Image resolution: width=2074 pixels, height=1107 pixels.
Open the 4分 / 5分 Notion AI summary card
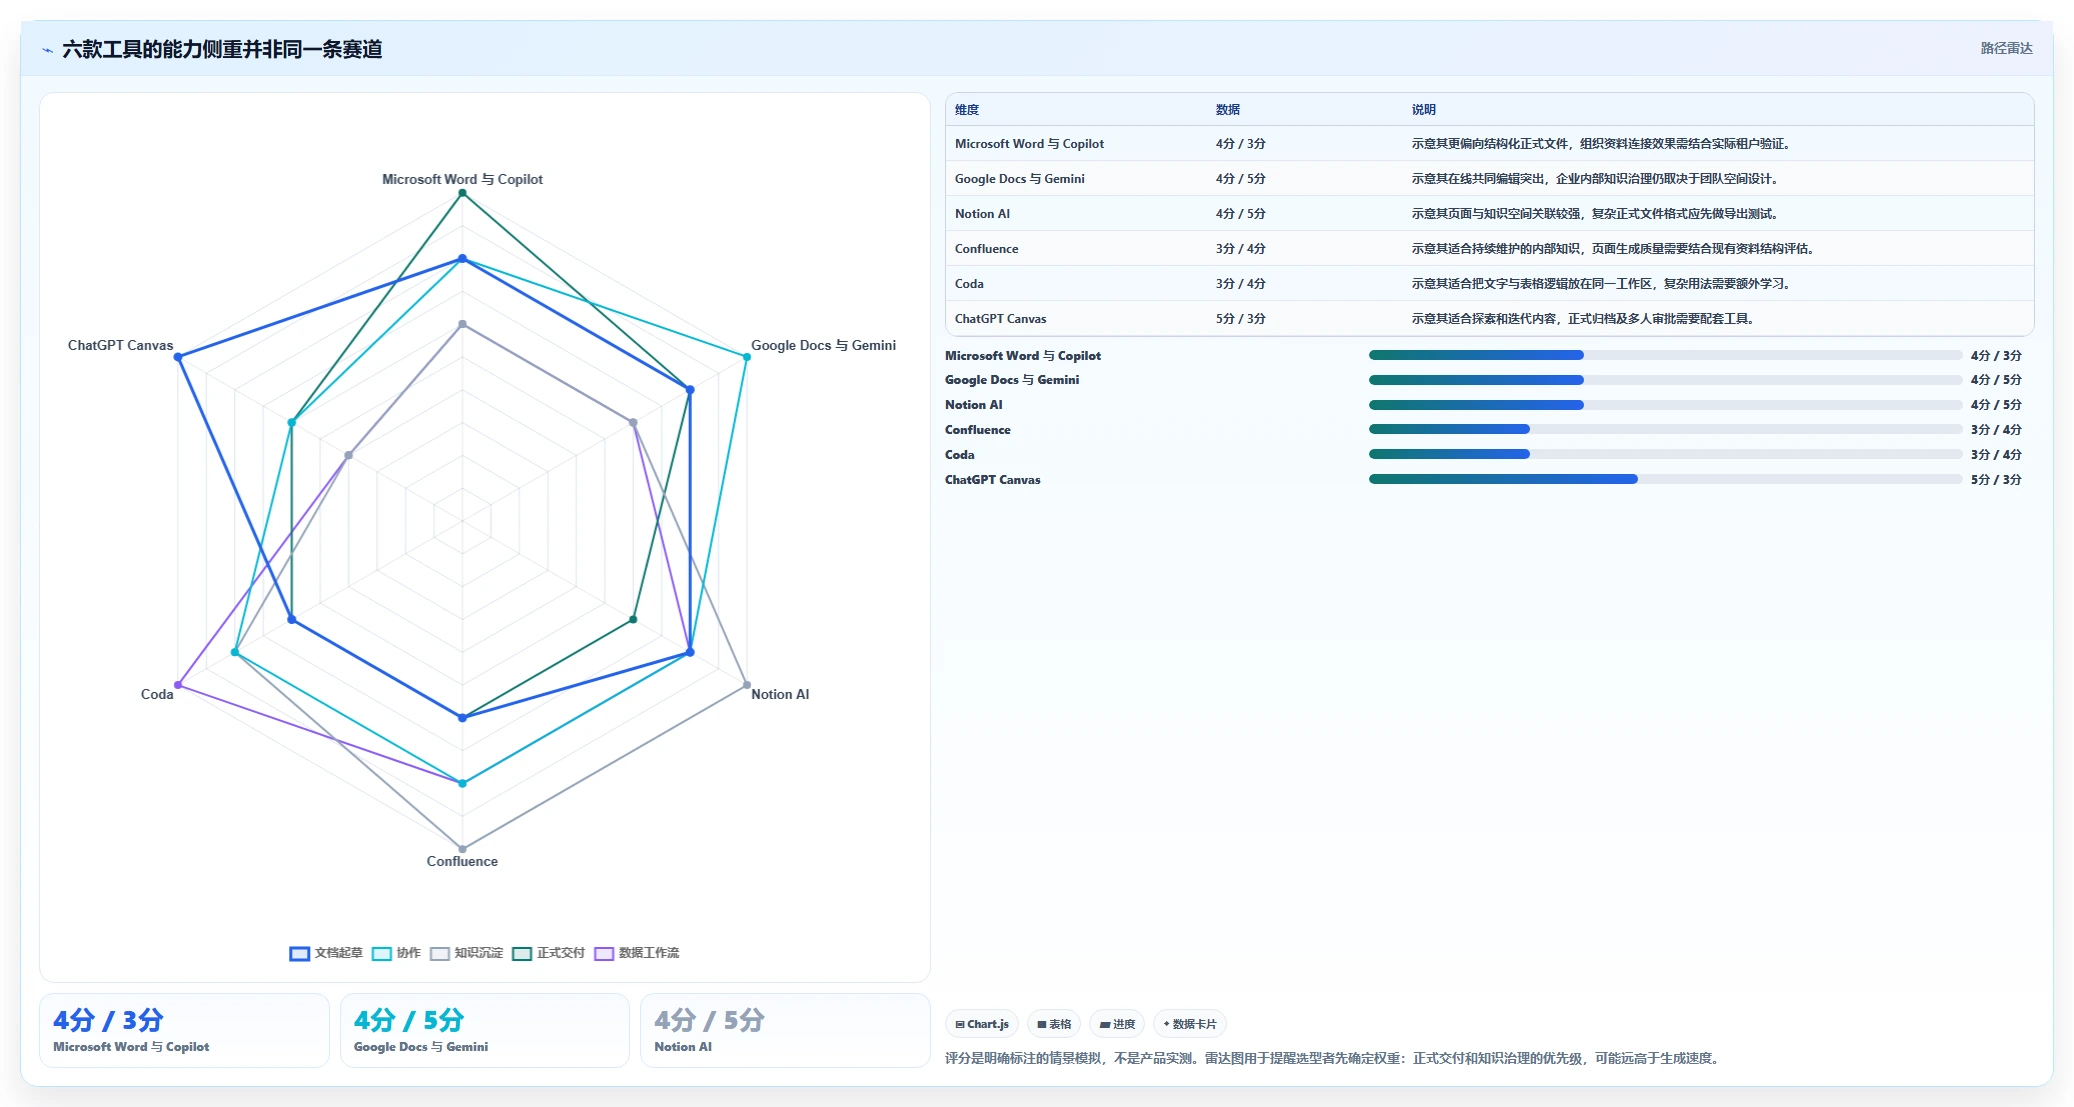pyautogui.click(x=785, y=1030)
